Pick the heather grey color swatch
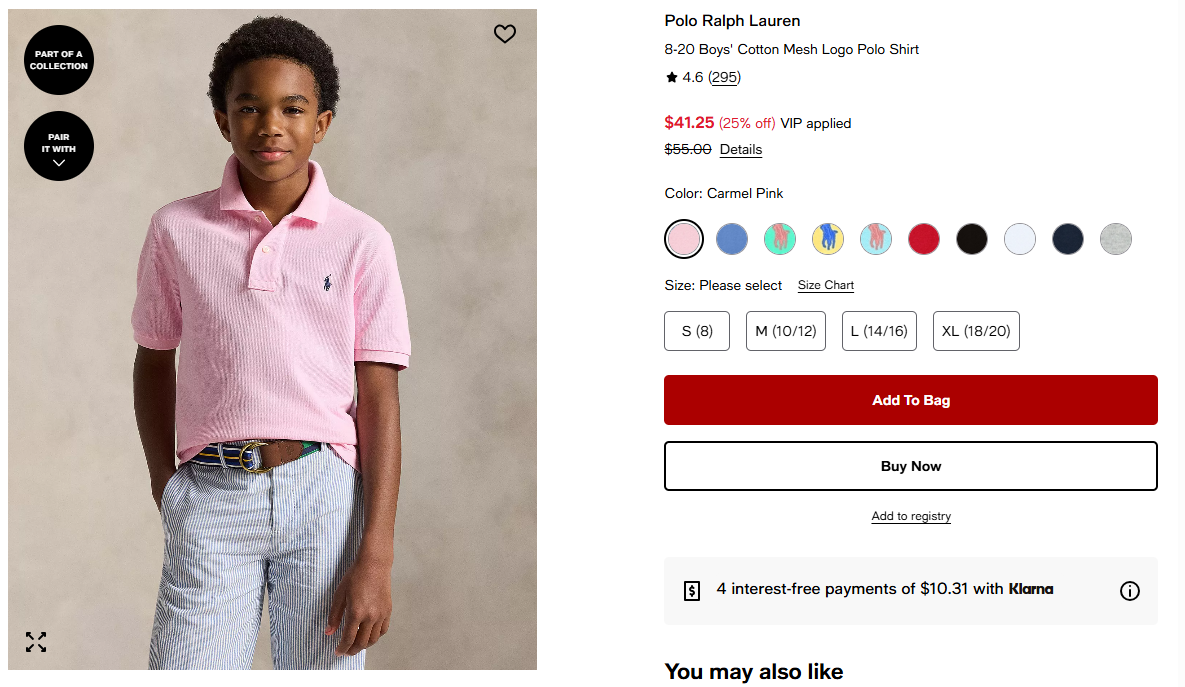The width and height of the screenshot is (1185, 687). (1116, 239)
